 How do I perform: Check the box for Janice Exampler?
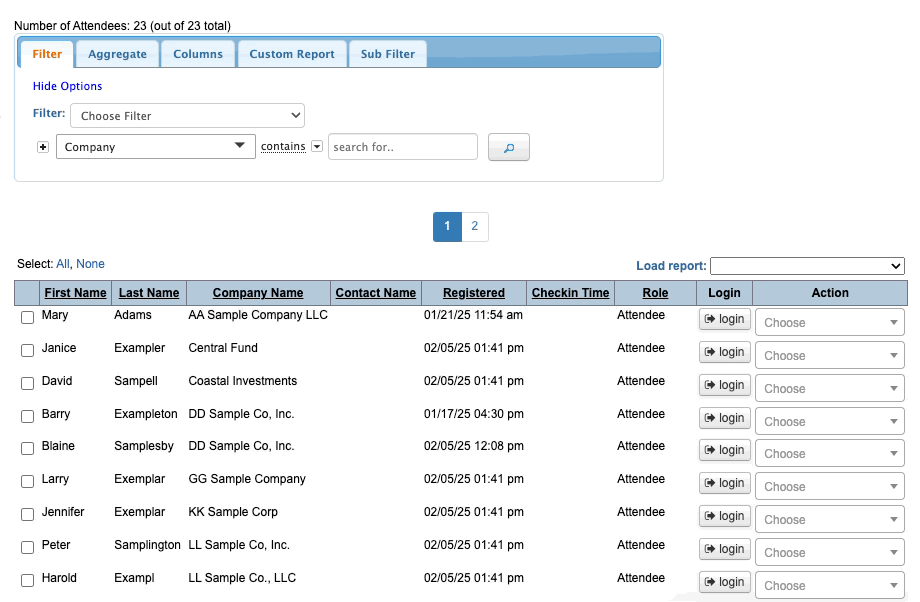coord(28,350)
